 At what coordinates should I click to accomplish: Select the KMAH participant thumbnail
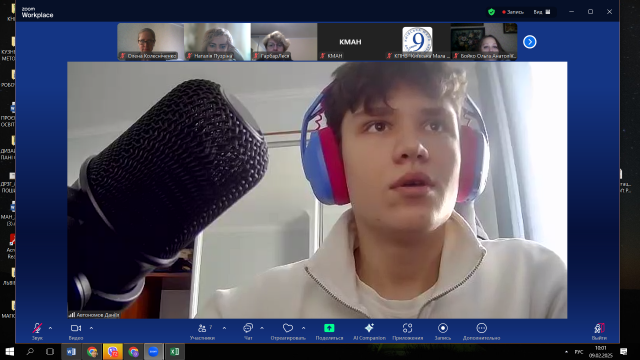(350, 42)
